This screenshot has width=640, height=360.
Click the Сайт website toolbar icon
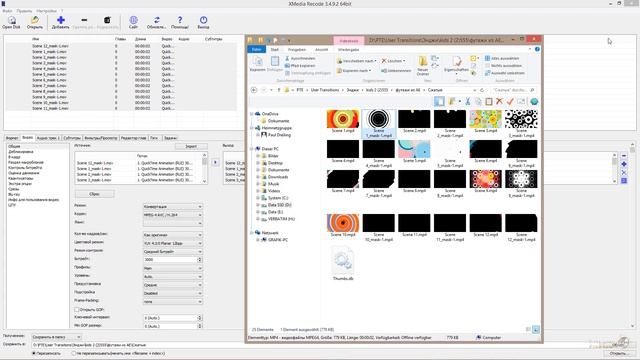[x=133, y=20]
